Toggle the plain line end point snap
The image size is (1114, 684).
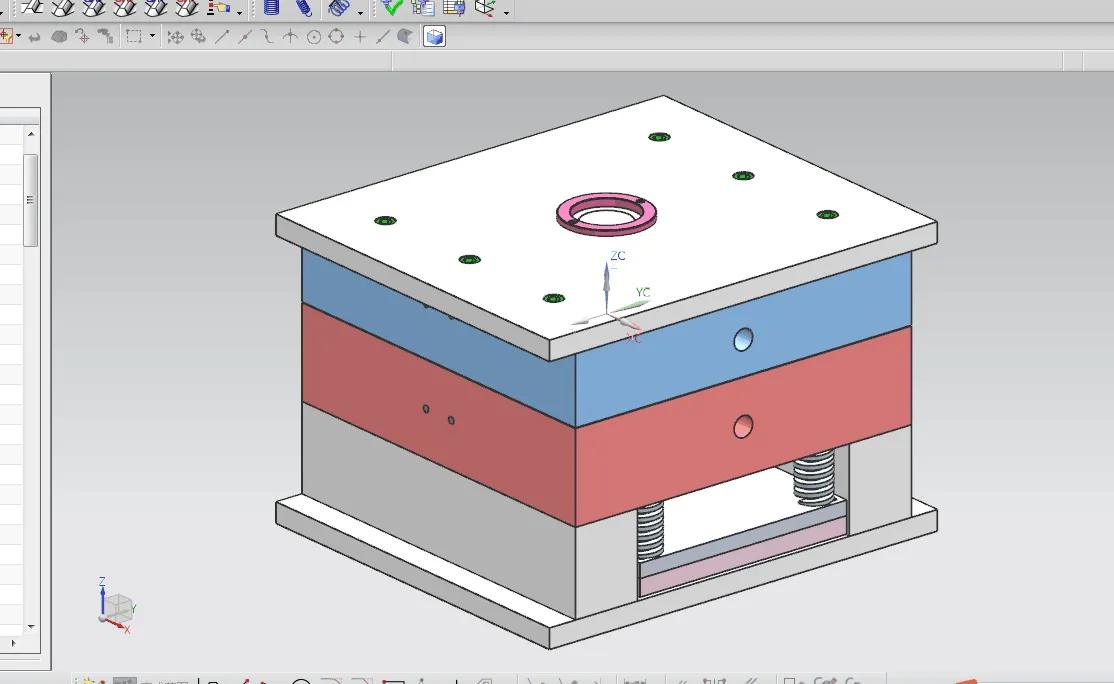coord(222,36)
